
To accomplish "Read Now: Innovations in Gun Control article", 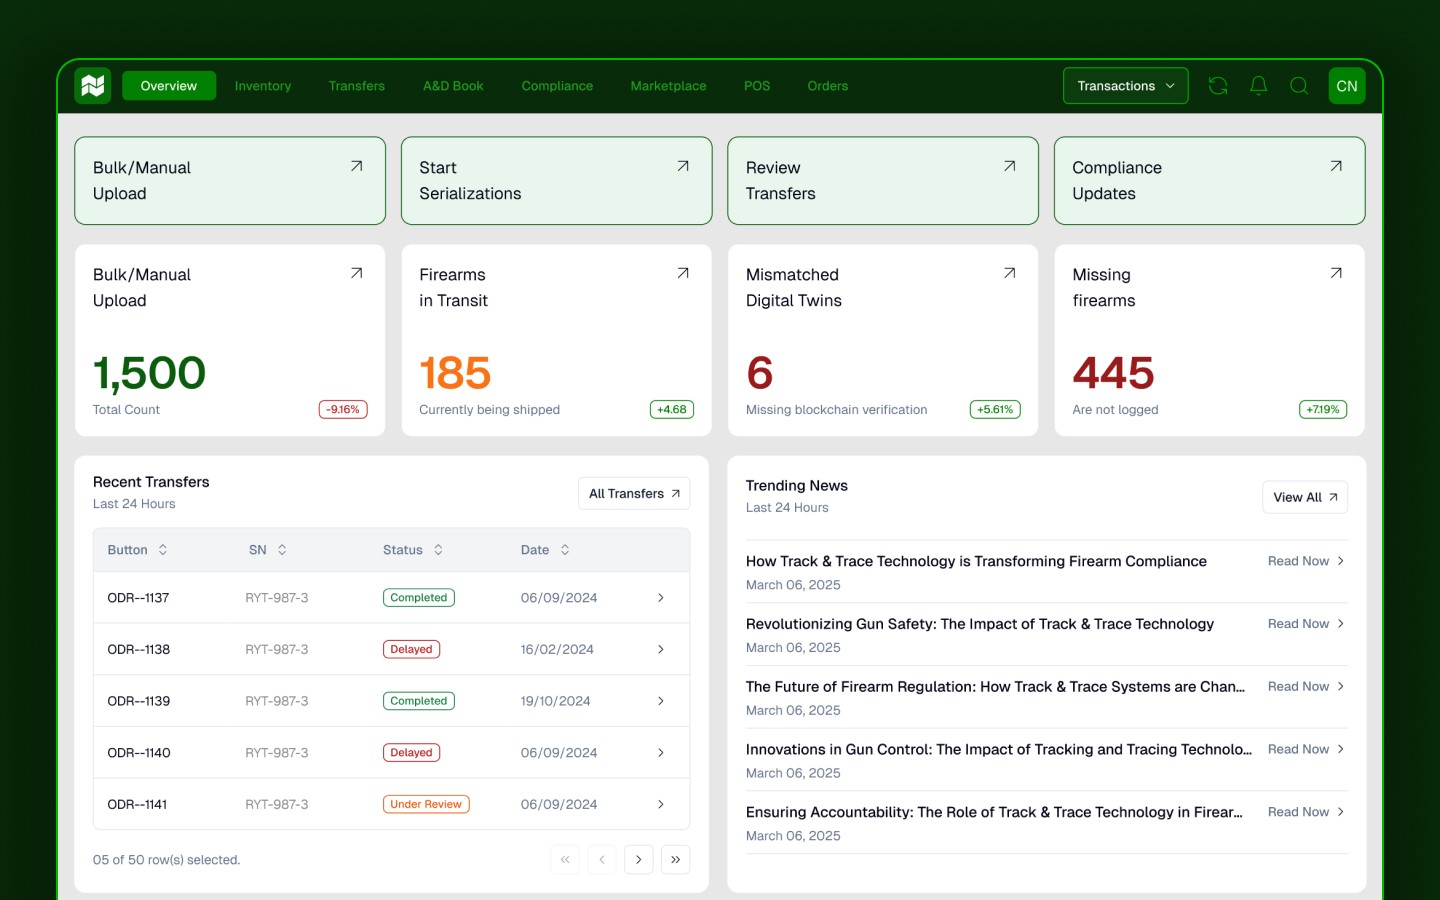I will click(1306, 749).
